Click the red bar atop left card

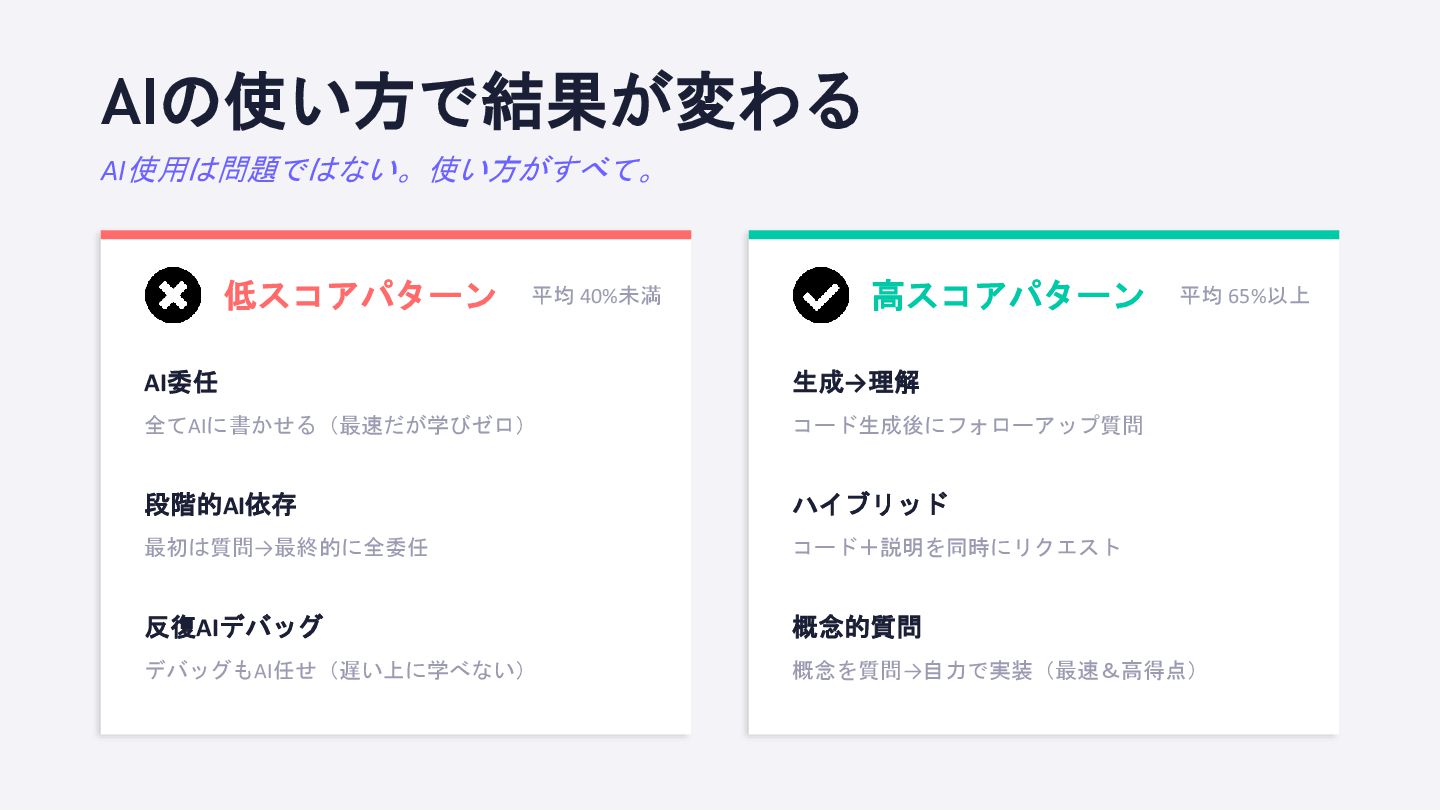pyautogui.click(x=395, y=235)
